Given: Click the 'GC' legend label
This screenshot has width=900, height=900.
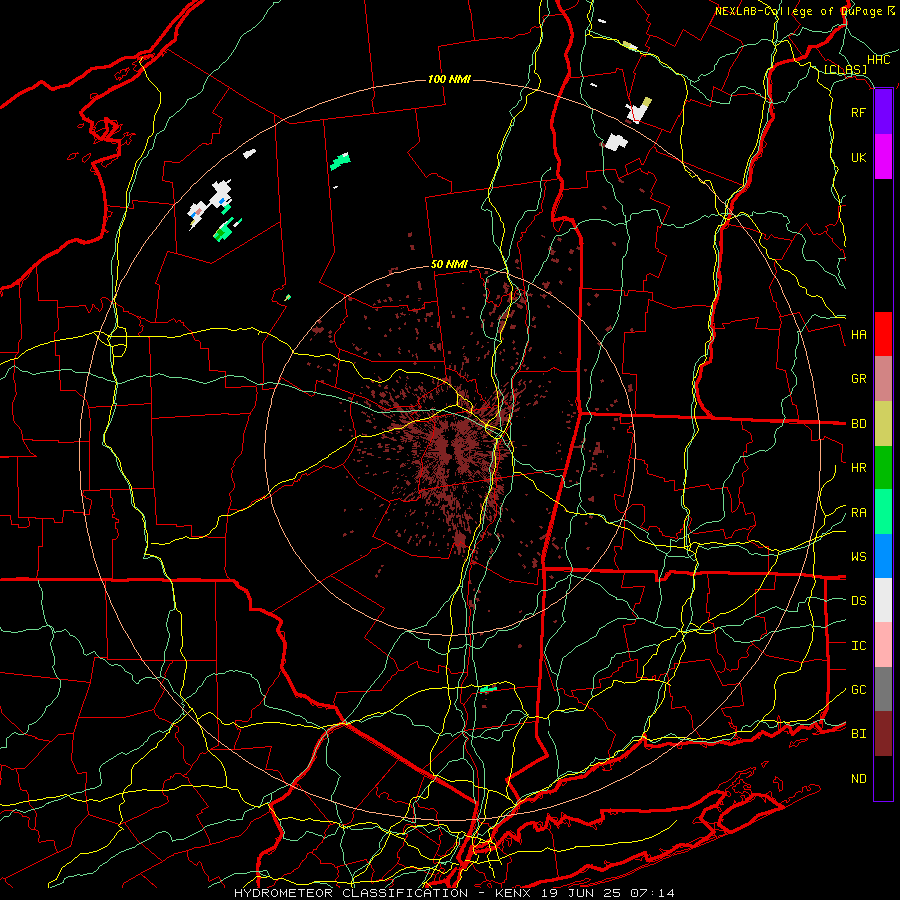Looking at the screenshot, I should point(859,690).
